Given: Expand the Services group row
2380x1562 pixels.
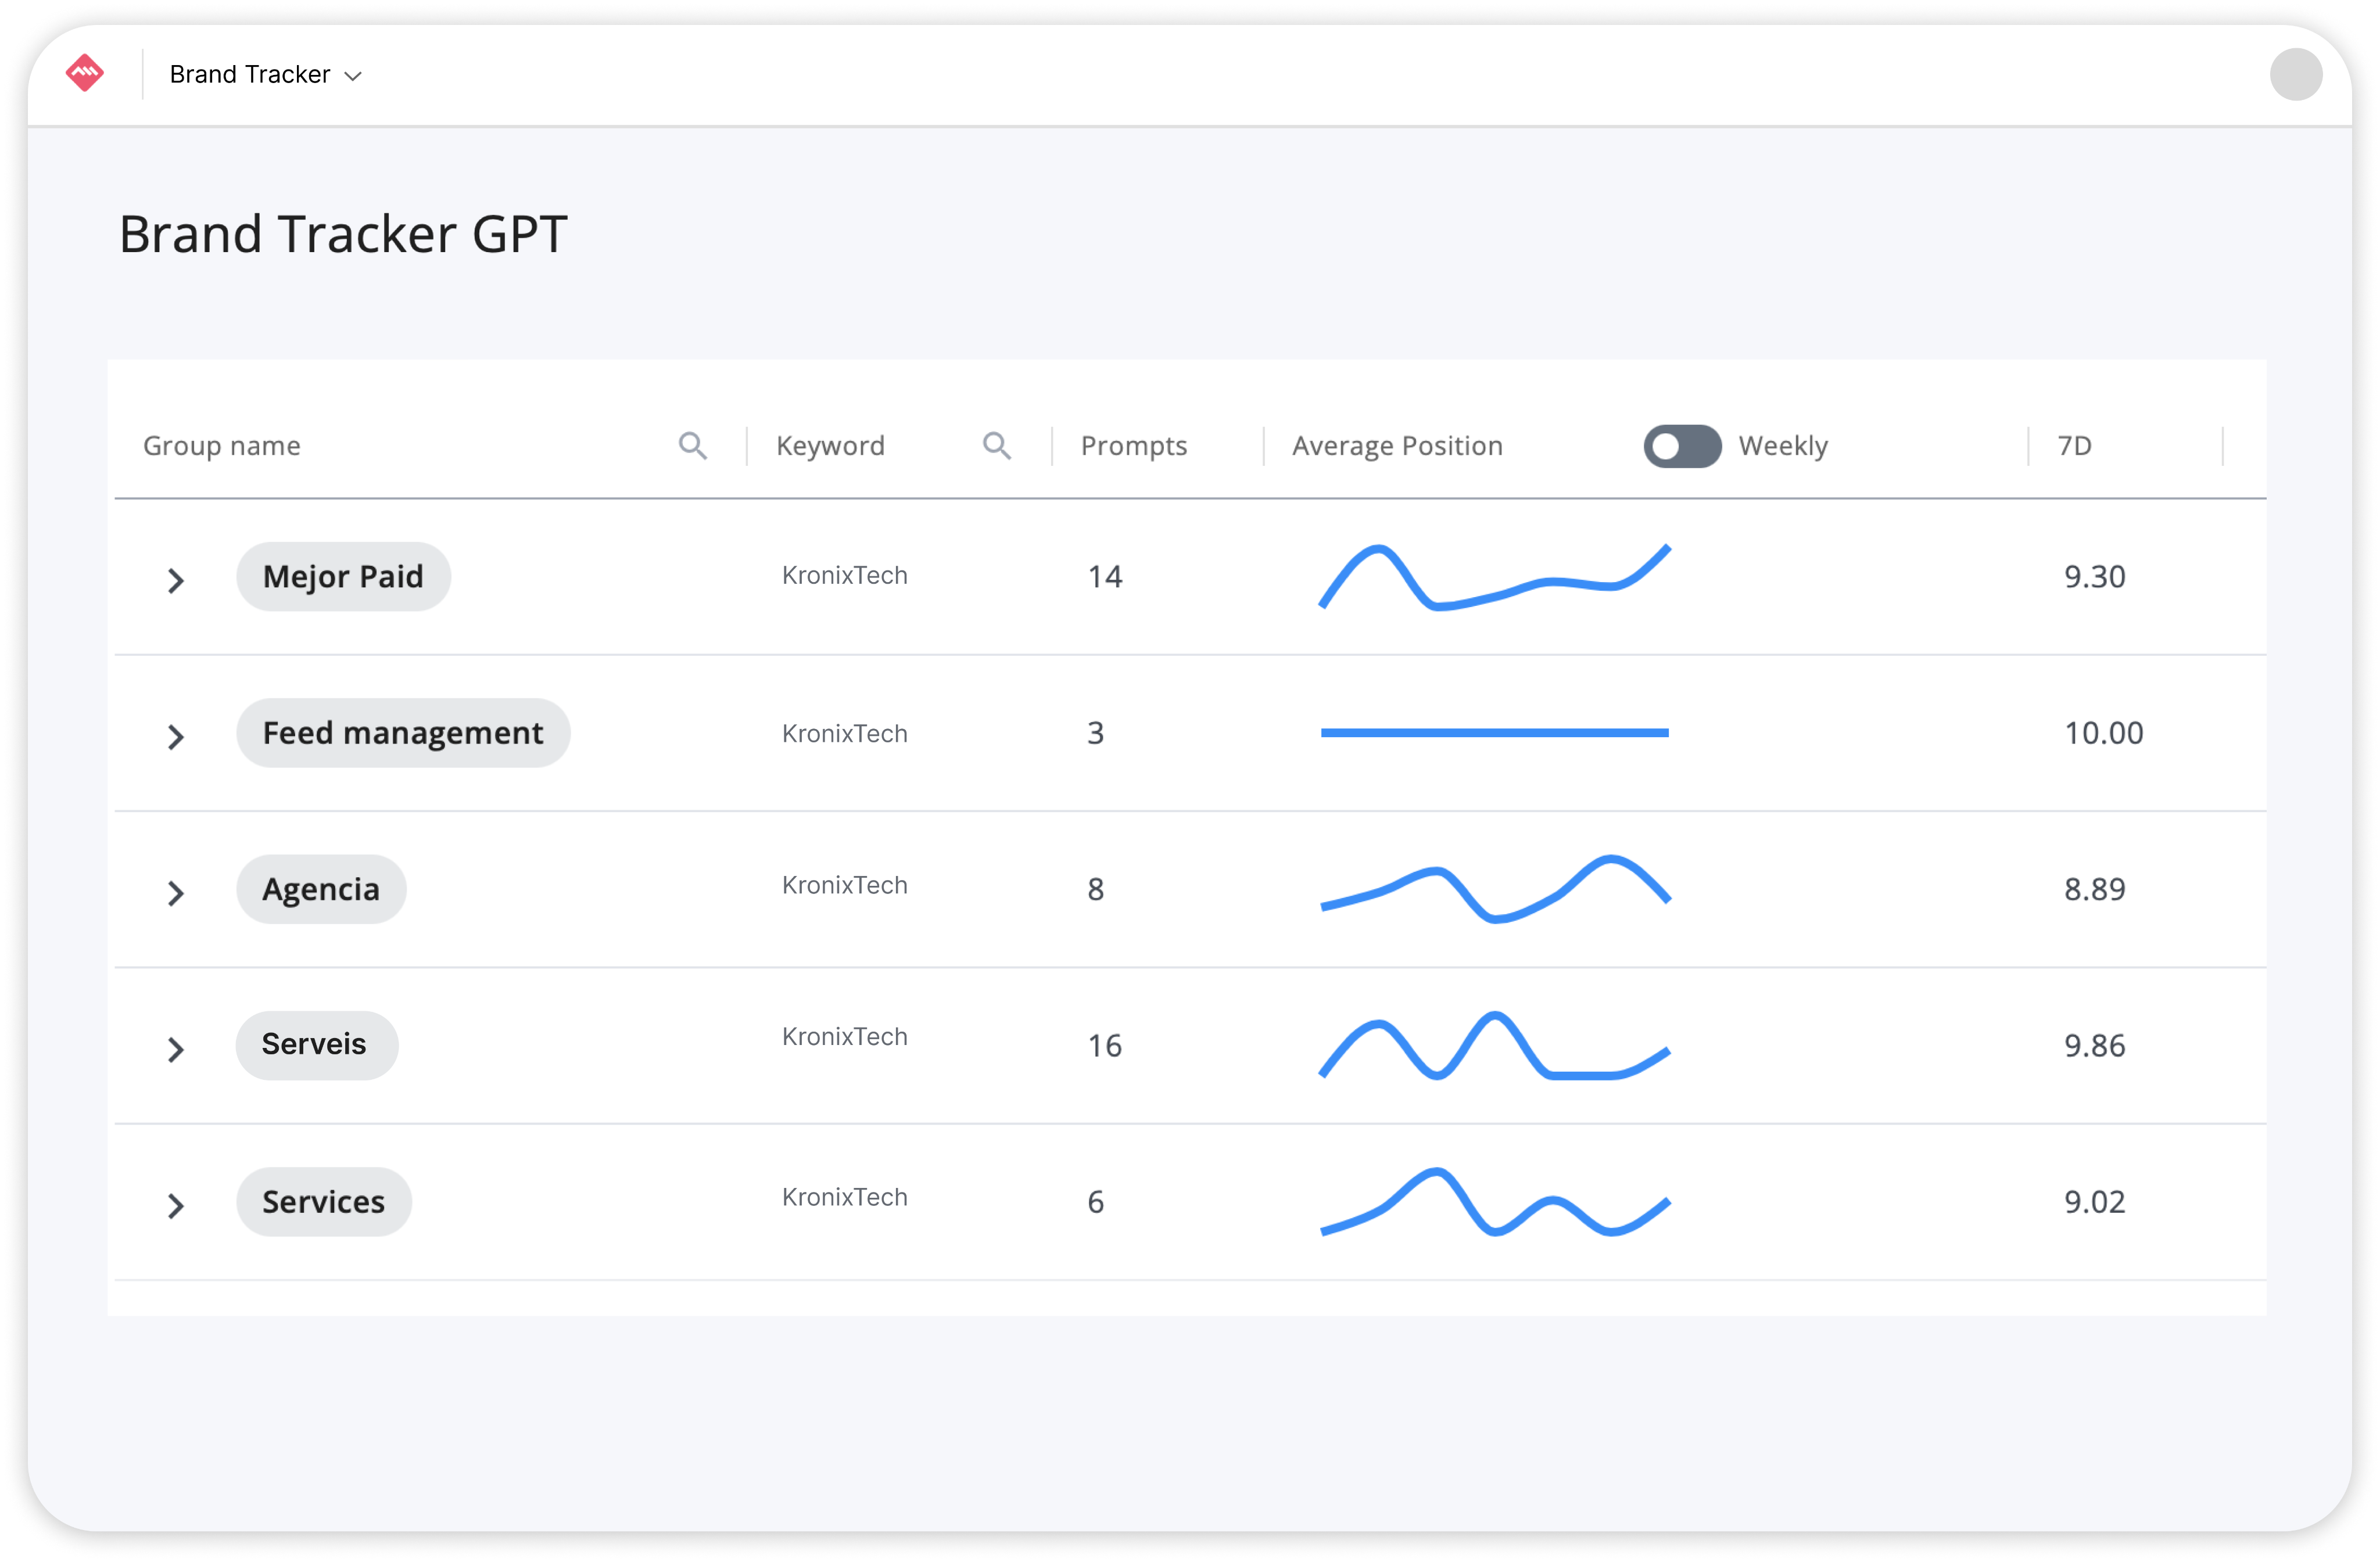Looking at the screenshot, I should pyautogui.click(x=176, y=1206).
